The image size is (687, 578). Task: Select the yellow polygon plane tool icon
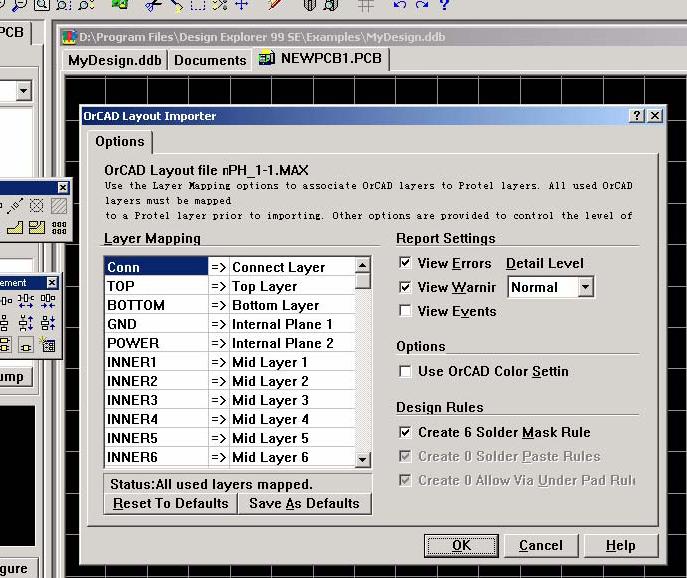(15, 227)
